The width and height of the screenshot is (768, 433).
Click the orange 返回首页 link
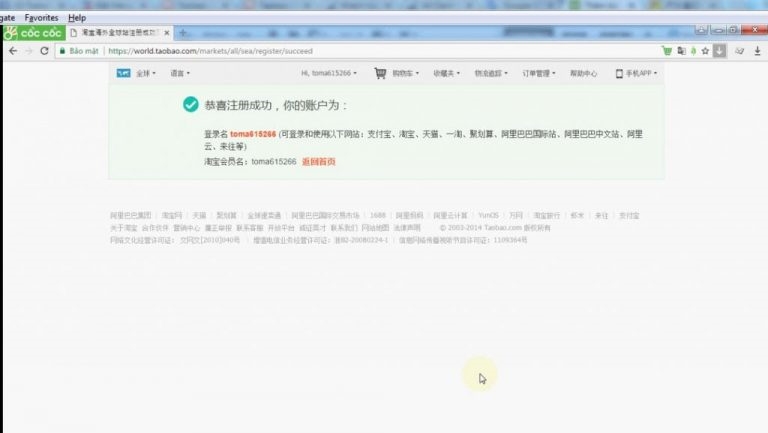pos(318,162)
